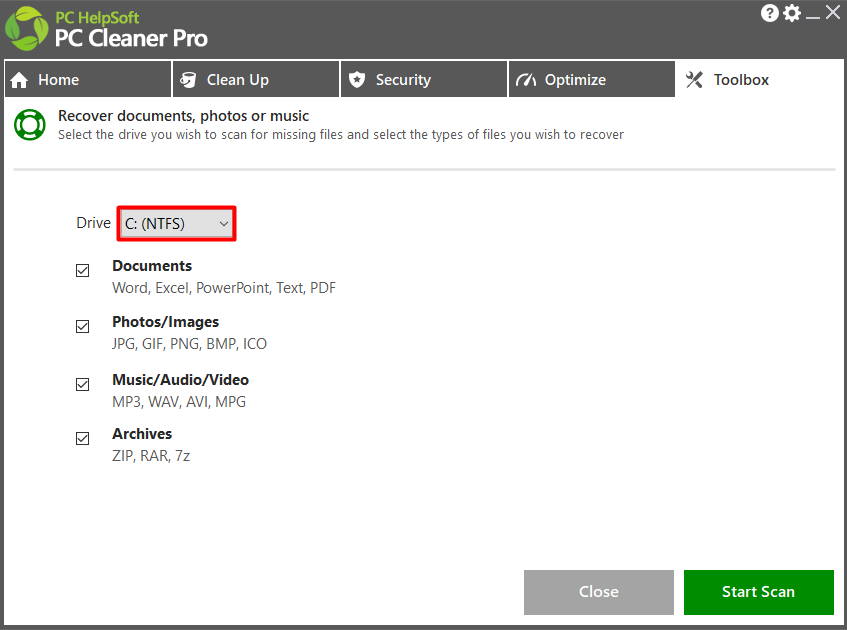Click the 'Word, Excel, PowerPoint, Text, PDF' text
The height and width of the screenshot is (630, 847).
pyautogui.click(x=224, y=288)
